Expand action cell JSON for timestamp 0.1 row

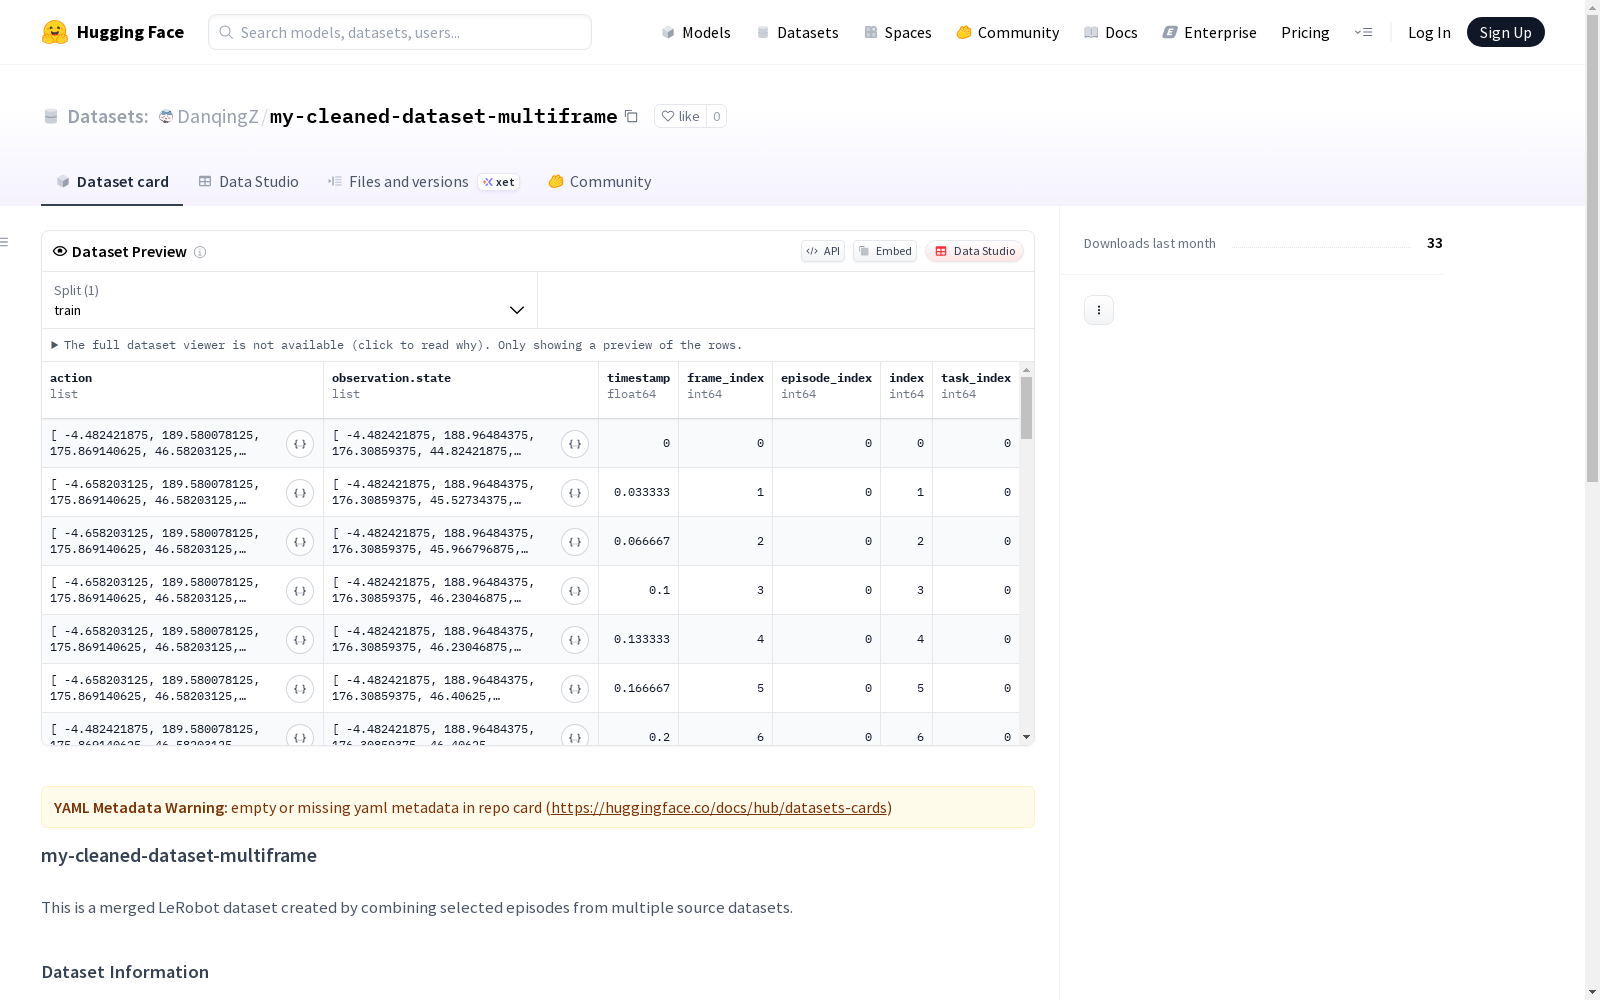click(300, 591)
